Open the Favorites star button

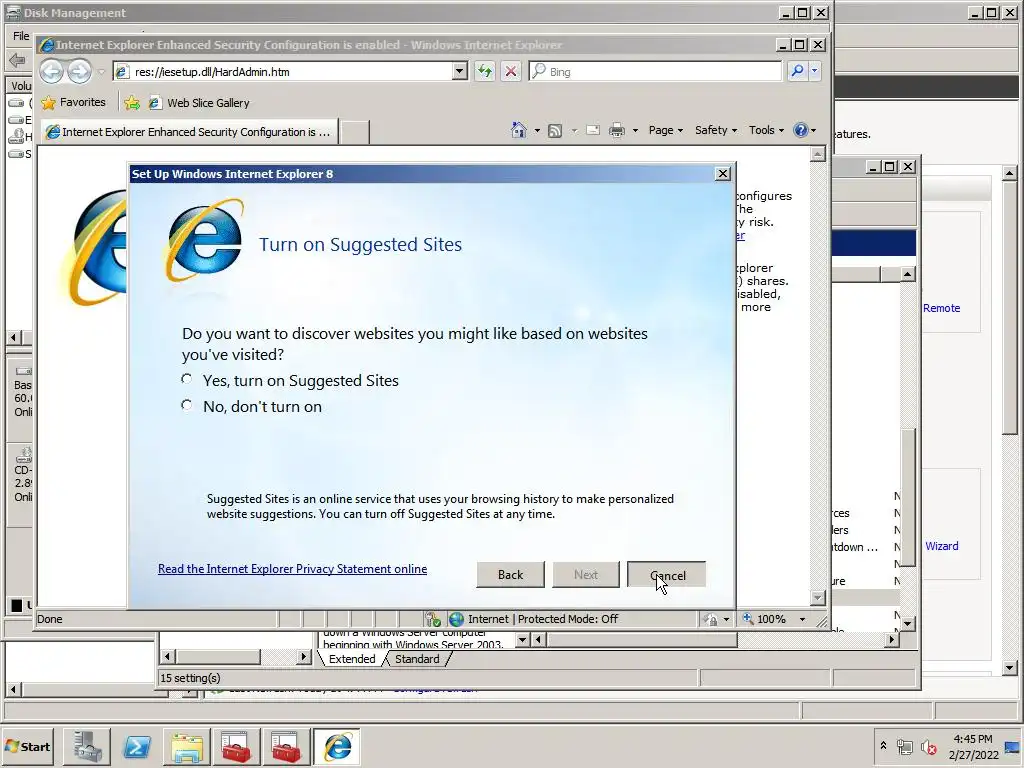pos(72,103)
